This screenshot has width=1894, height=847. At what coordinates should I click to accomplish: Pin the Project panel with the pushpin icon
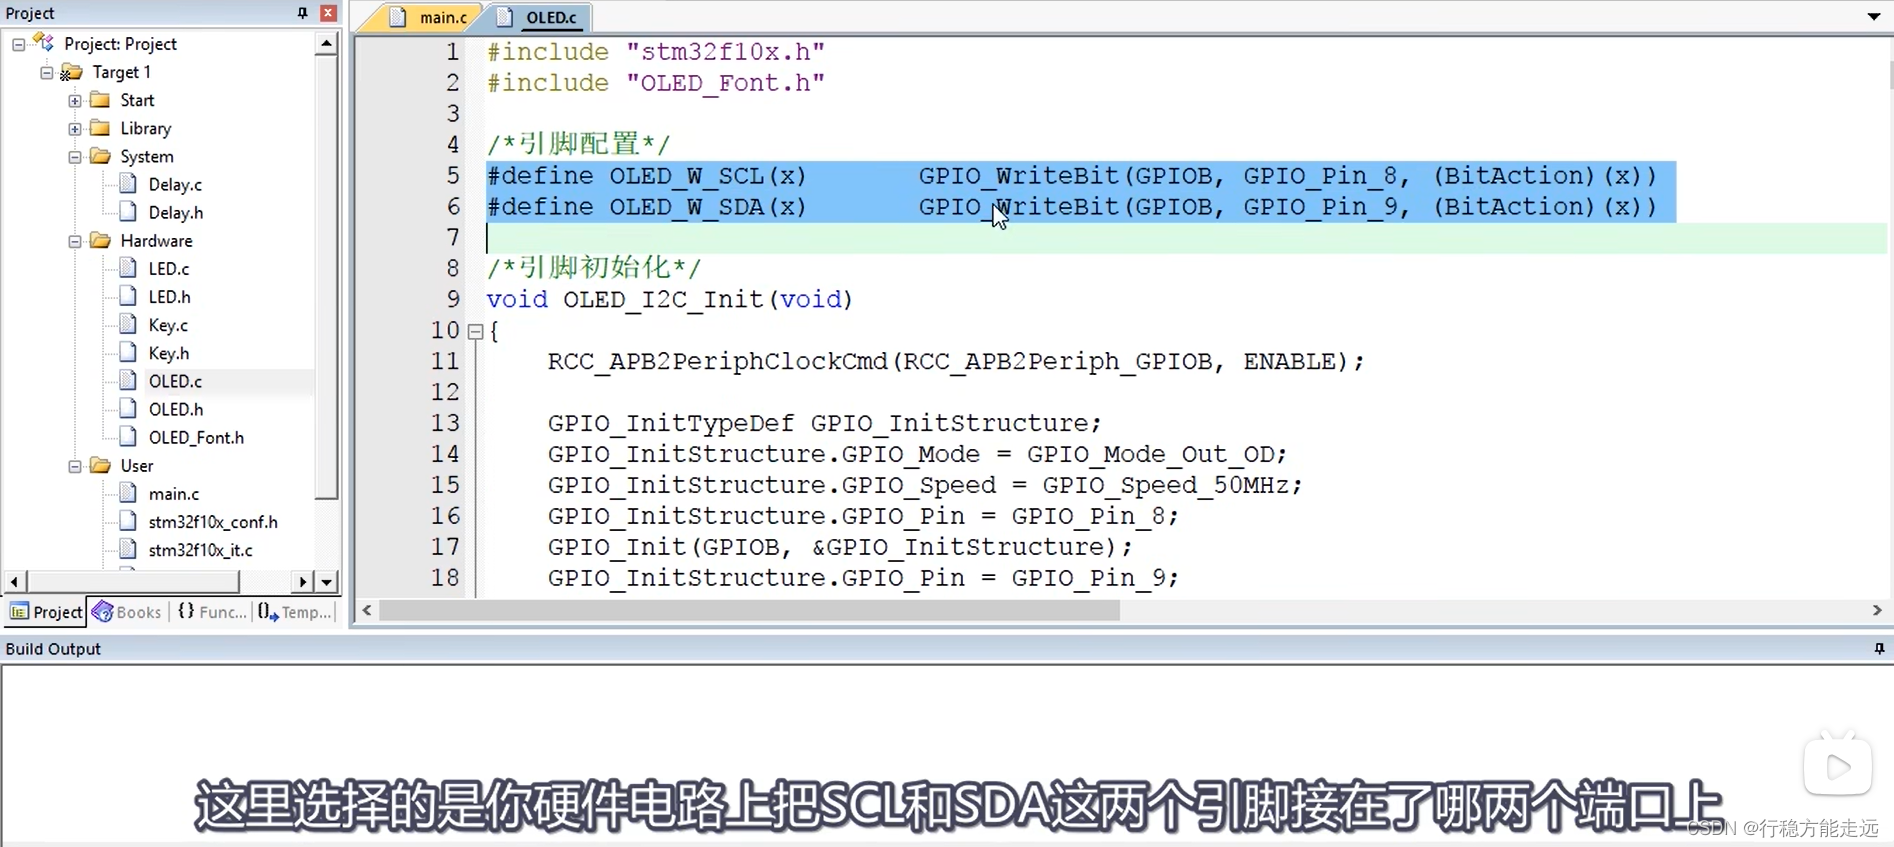pos(302,13)
